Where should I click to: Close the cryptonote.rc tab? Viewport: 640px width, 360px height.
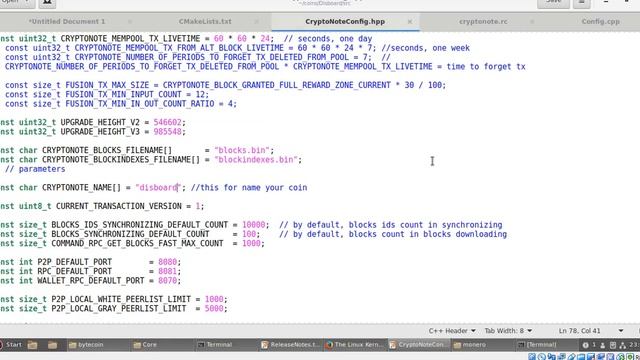pos(532,22)
